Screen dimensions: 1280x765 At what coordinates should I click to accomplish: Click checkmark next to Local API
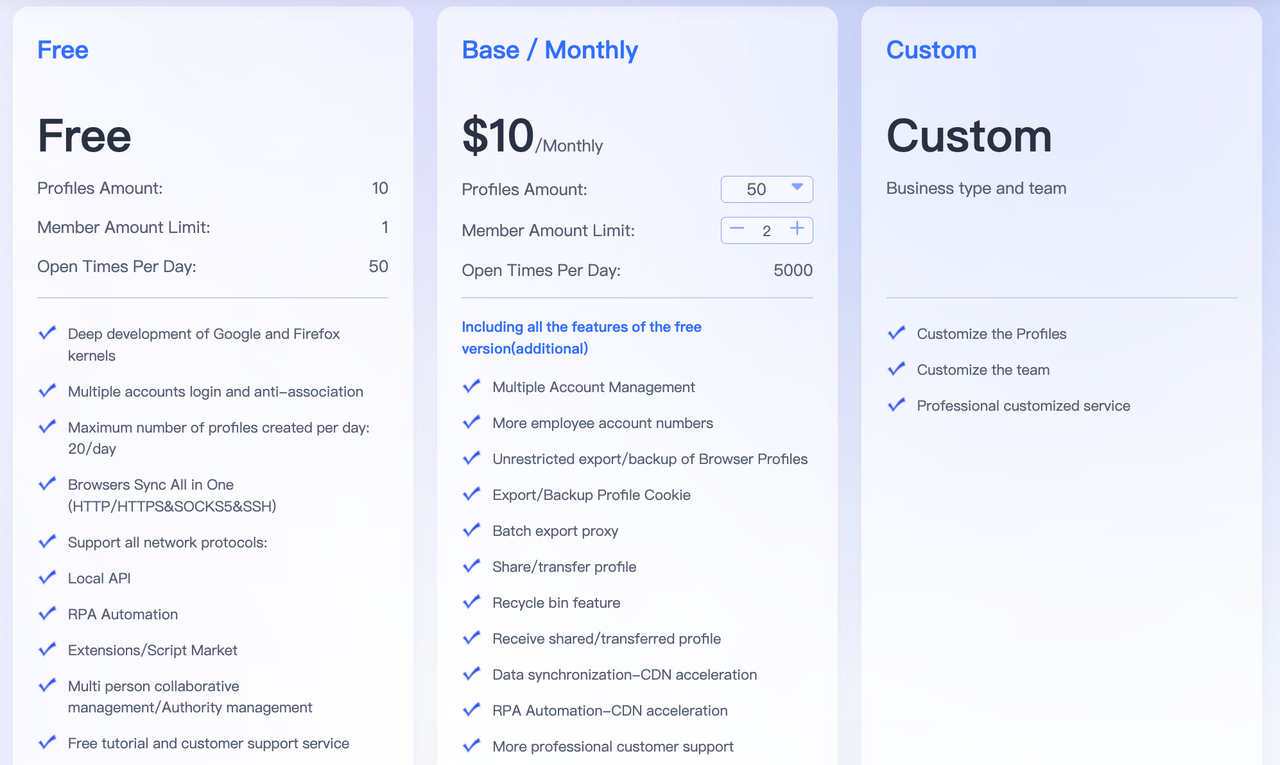point(47,578)
